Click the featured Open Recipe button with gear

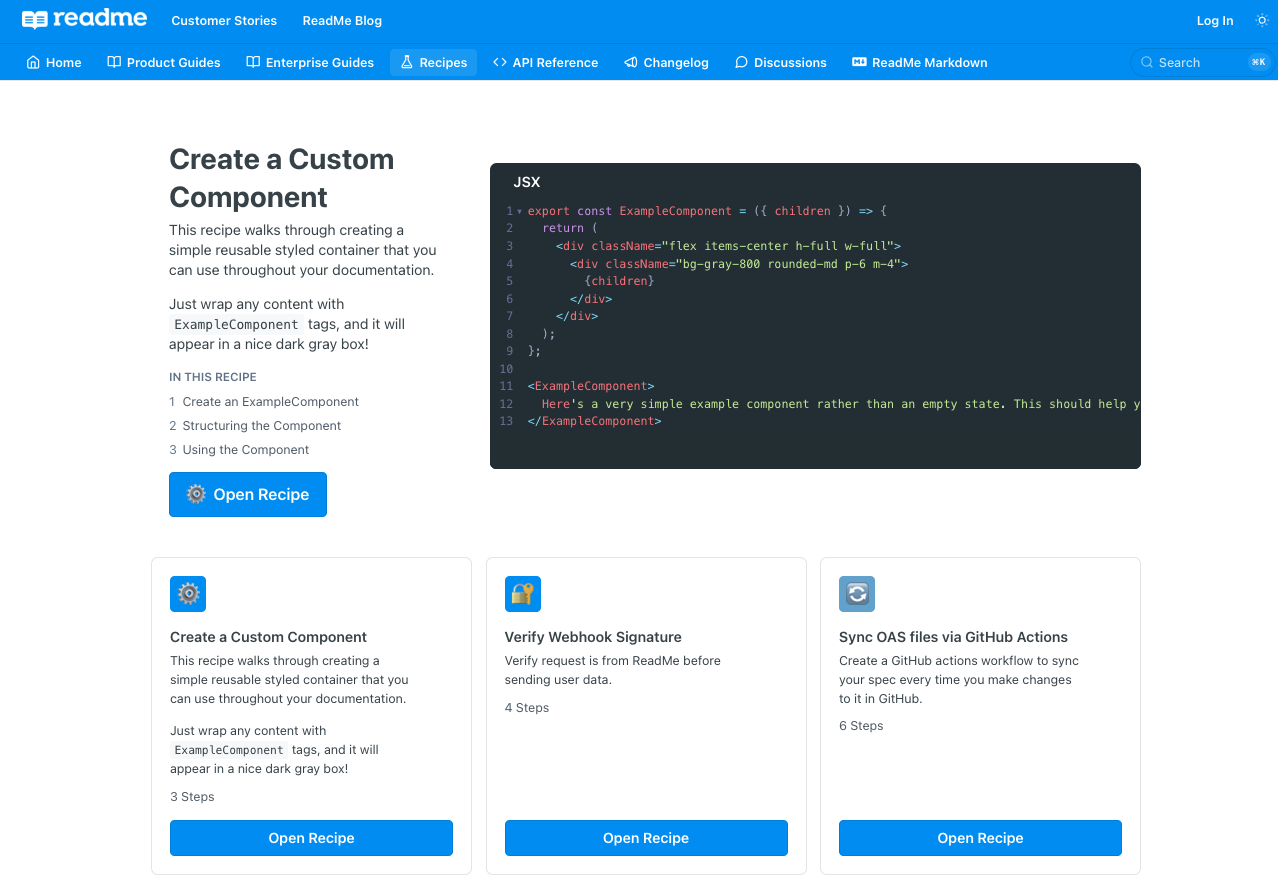point(248,494)
